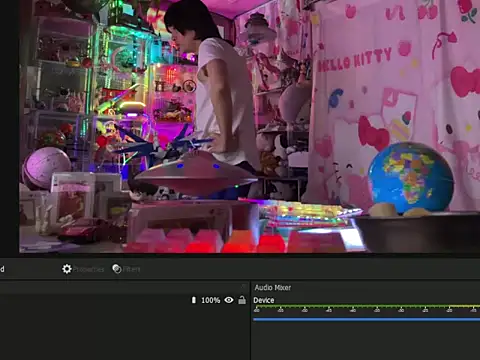Click the 100% label in source row
Viewport: 480px width, 360px height.
click(x=211, y=300)
